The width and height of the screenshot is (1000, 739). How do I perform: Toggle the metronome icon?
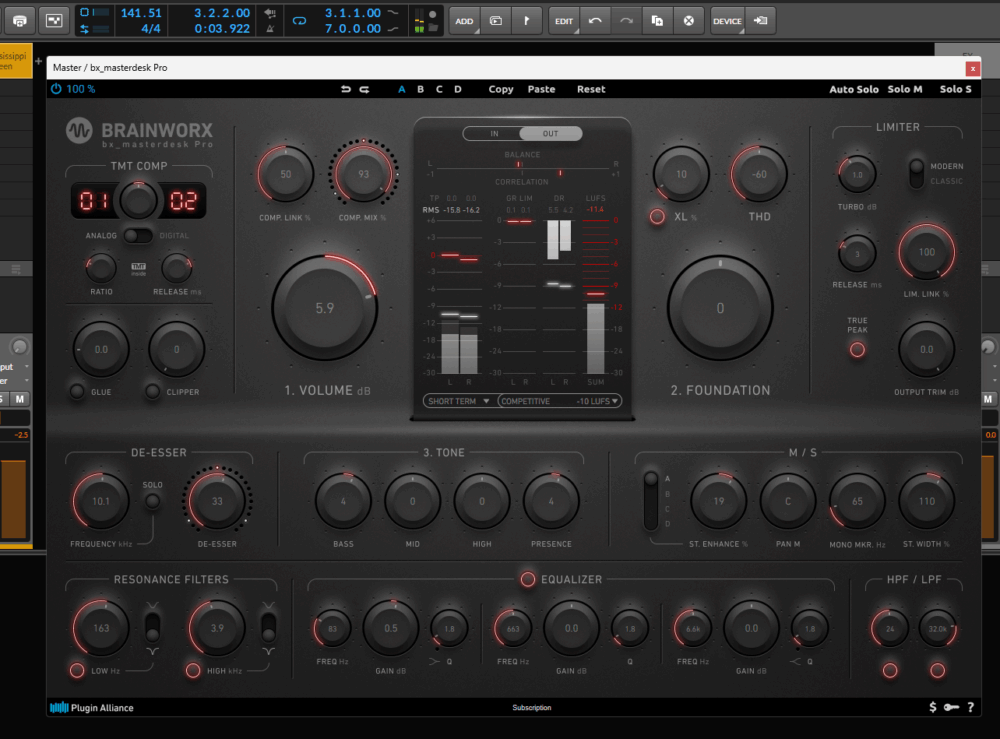(x=270, y=29)
